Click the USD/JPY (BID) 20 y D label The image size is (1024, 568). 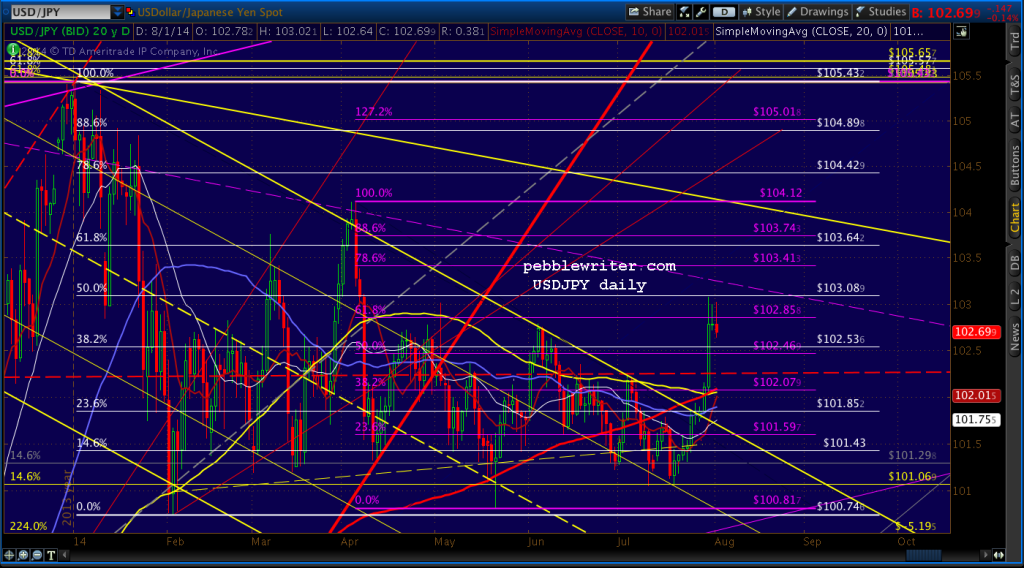click(x=69, y=31)
